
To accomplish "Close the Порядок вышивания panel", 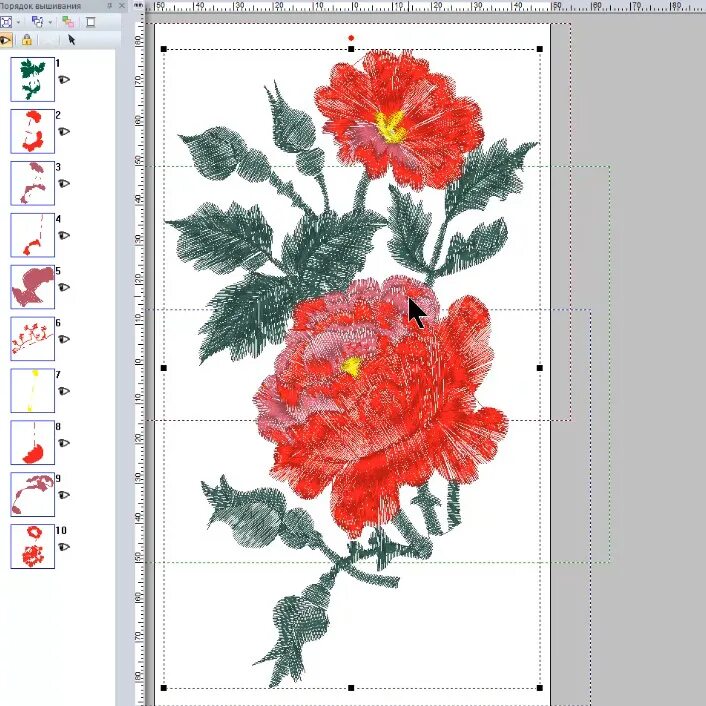I will pos(122,6).
